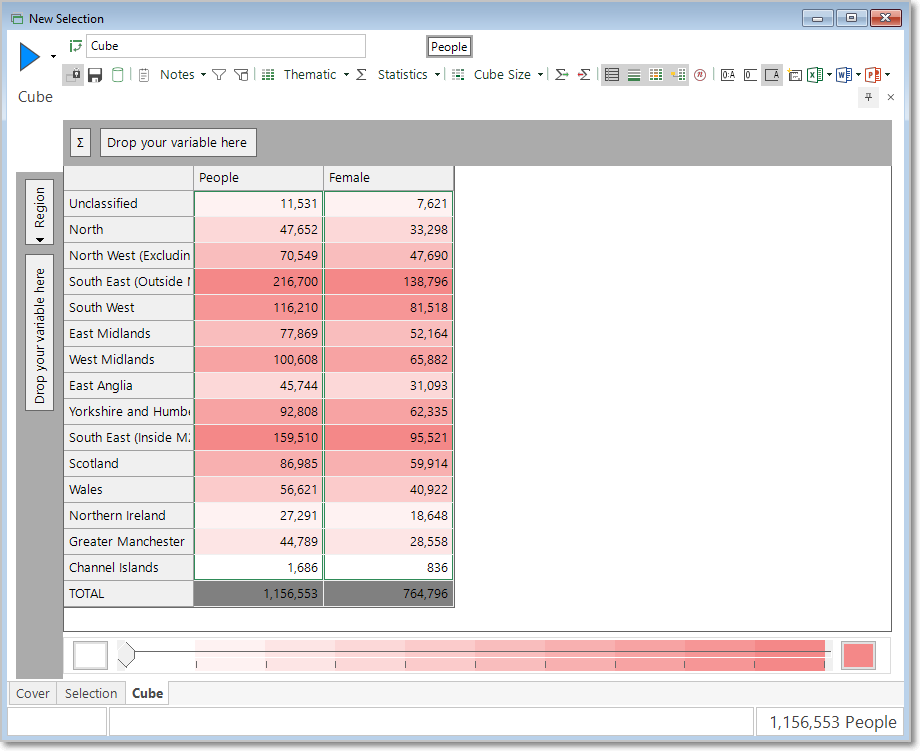Switch to the Cover tab
Image resolution: width=920 pixels, height=751 pixels.
click(x=33, y=694)
